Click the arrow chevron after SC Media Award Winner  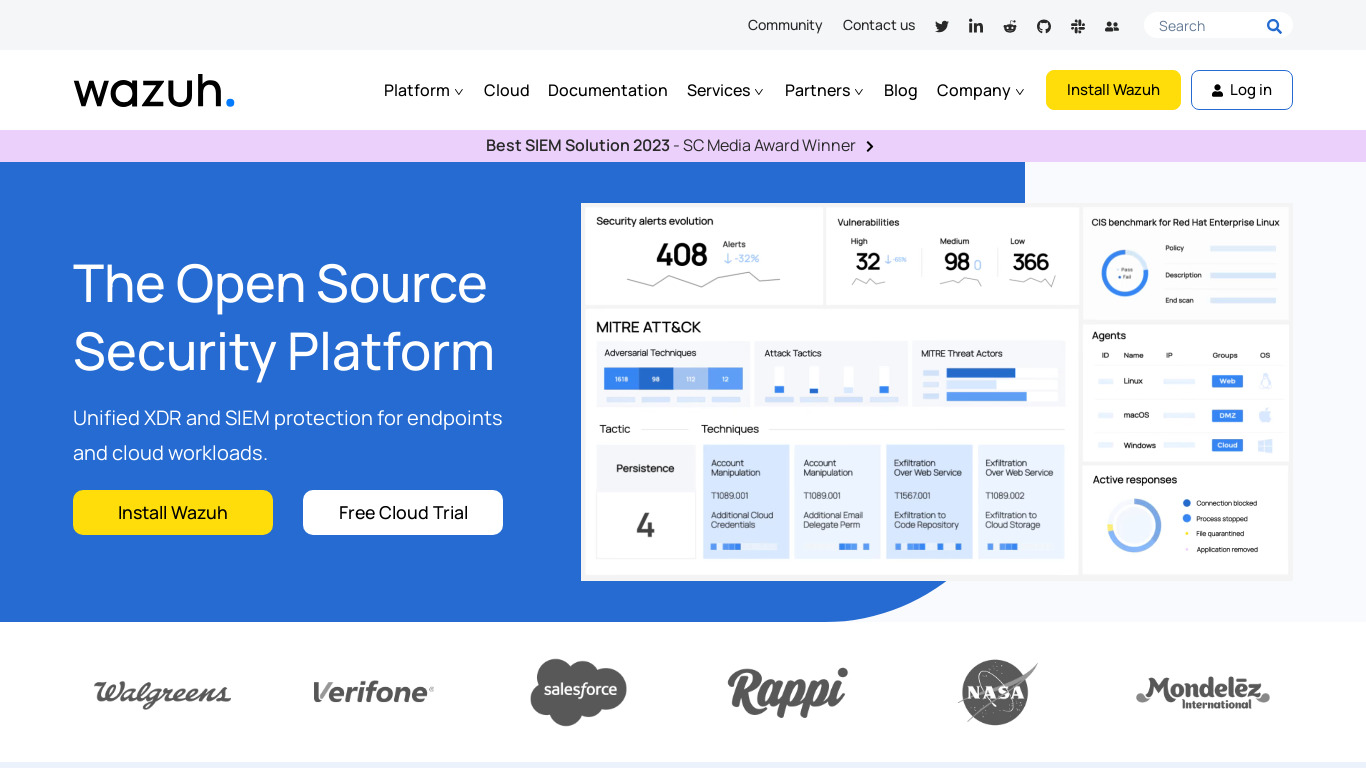tap(870, 146)
